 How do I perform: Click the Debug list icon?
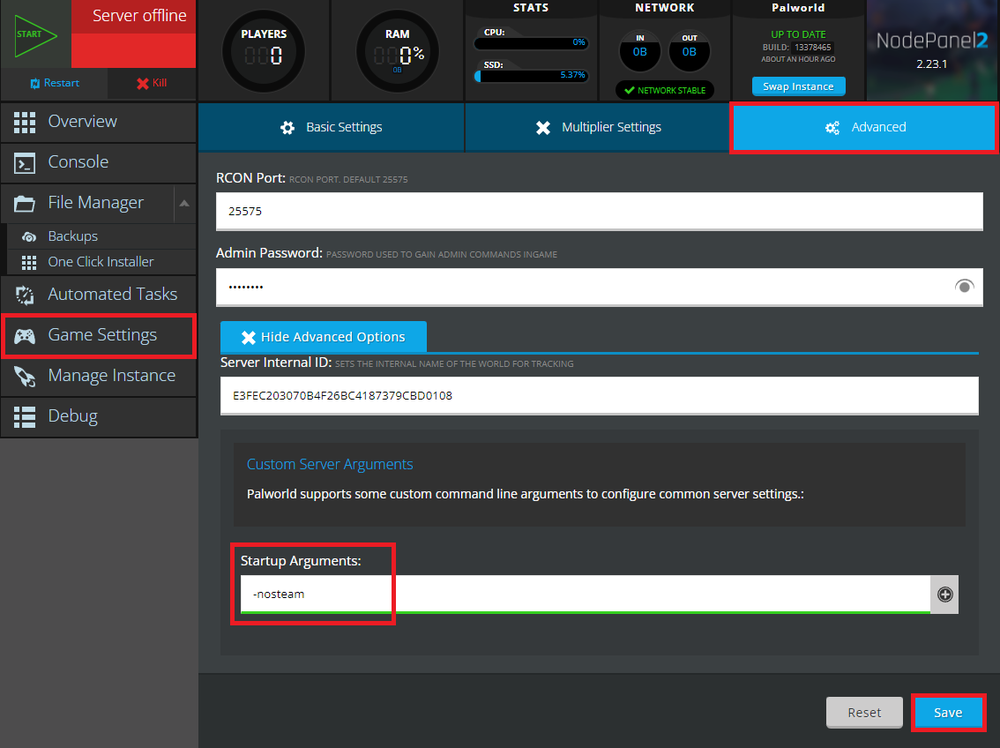tap(27, 417)
